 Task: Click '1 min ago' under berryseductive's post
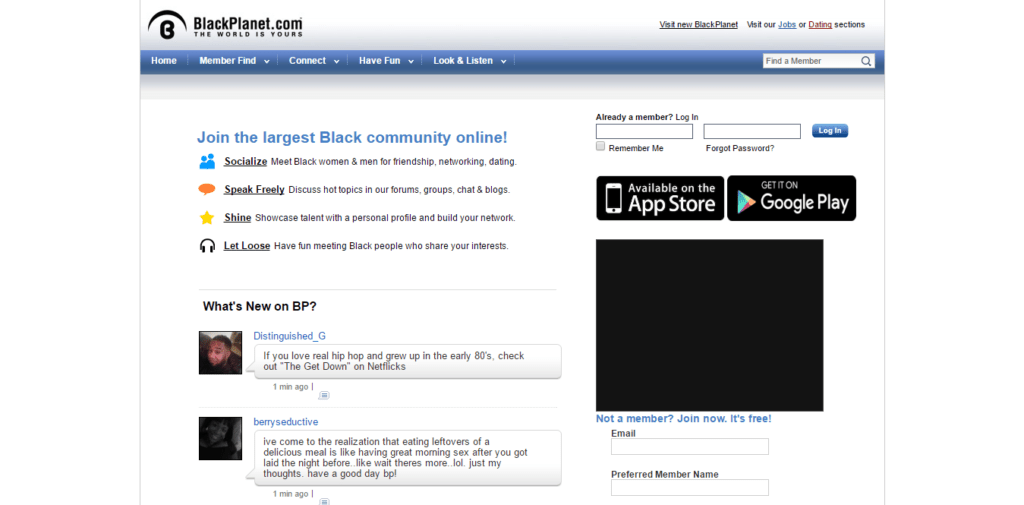click(290, 494)
